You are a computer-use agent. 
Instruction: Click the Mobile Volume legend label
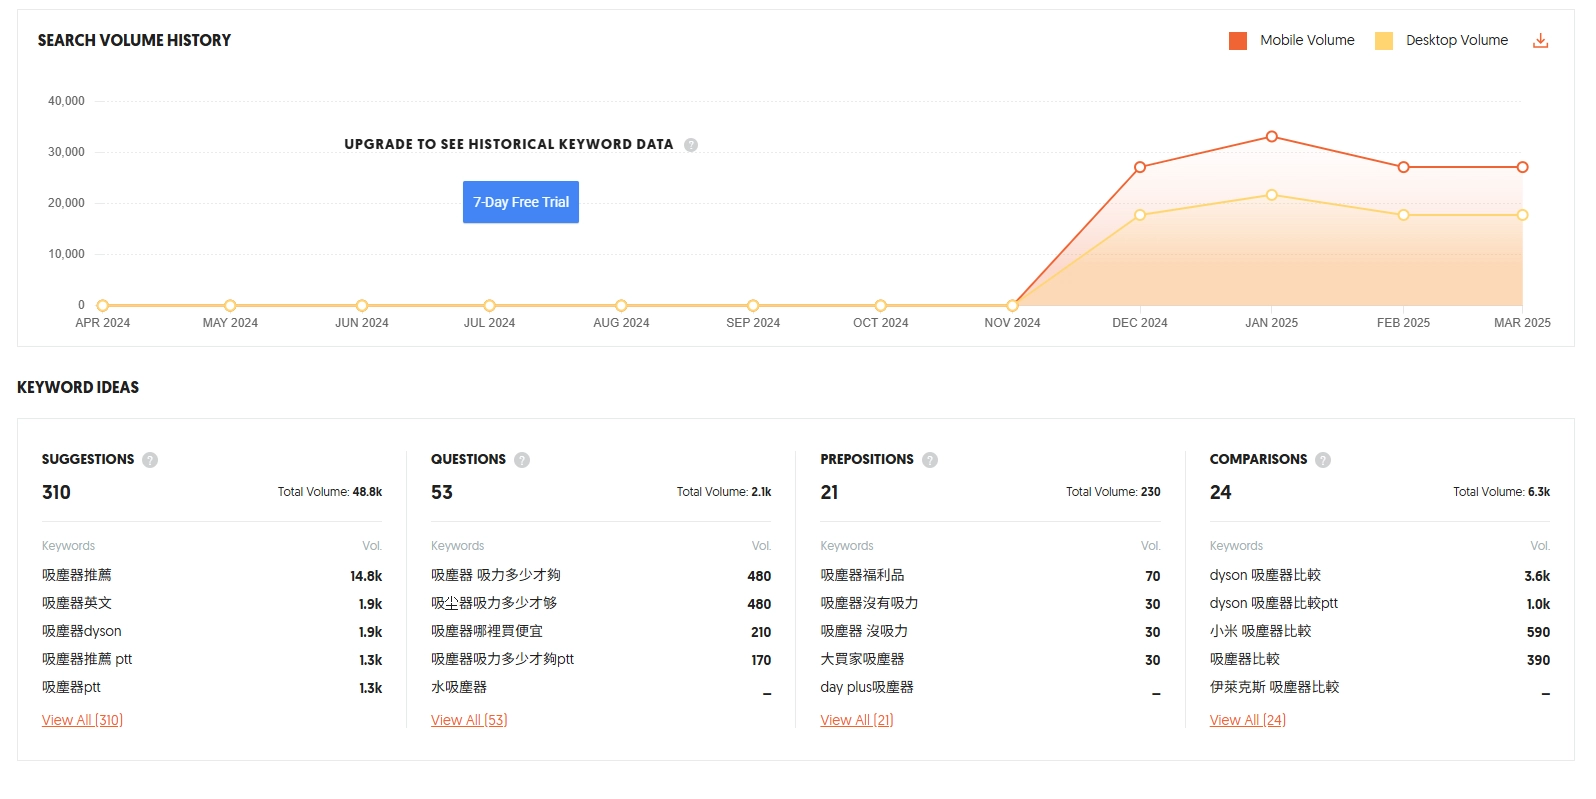pos(1307,40)
